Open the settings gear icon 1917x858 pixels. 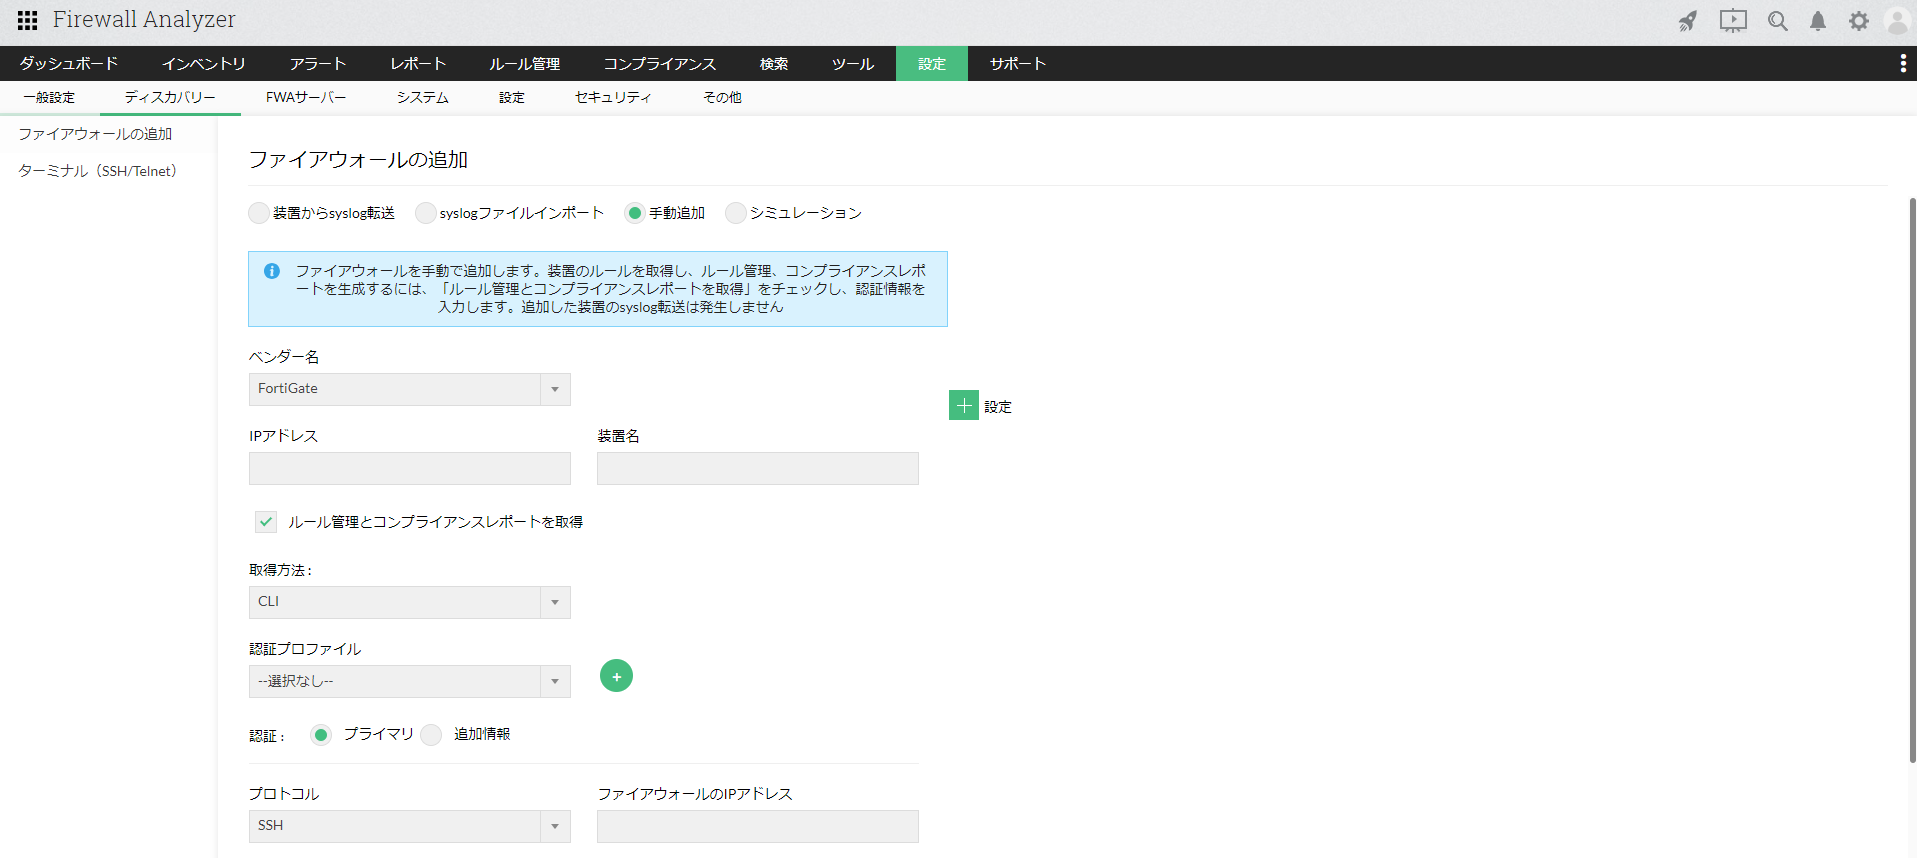pyautogui.click(x=1858, y=21)
